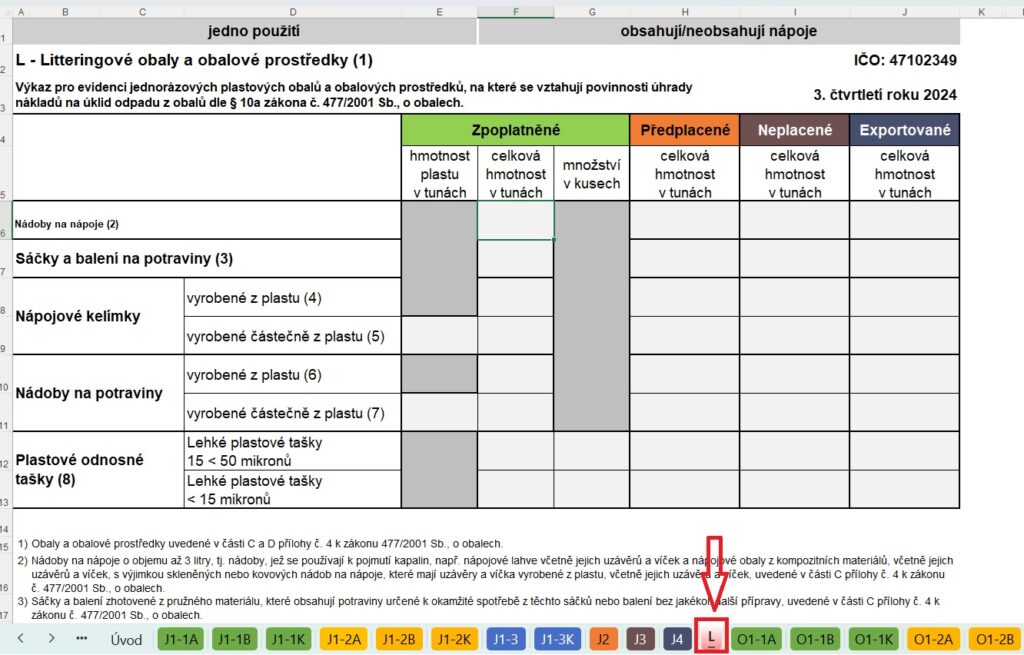Screen dimensions: 1024x655
Task: Click the green Zpoplatněné header cell
Action: [x=515, y=130]
